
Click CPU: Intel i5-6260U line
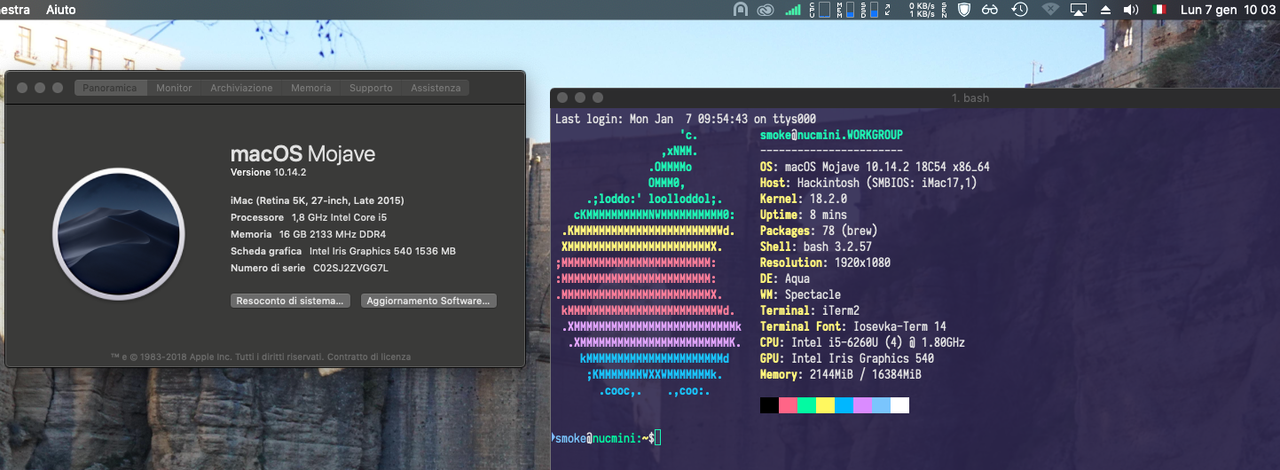pyautogui.click(x=862, y=343)
